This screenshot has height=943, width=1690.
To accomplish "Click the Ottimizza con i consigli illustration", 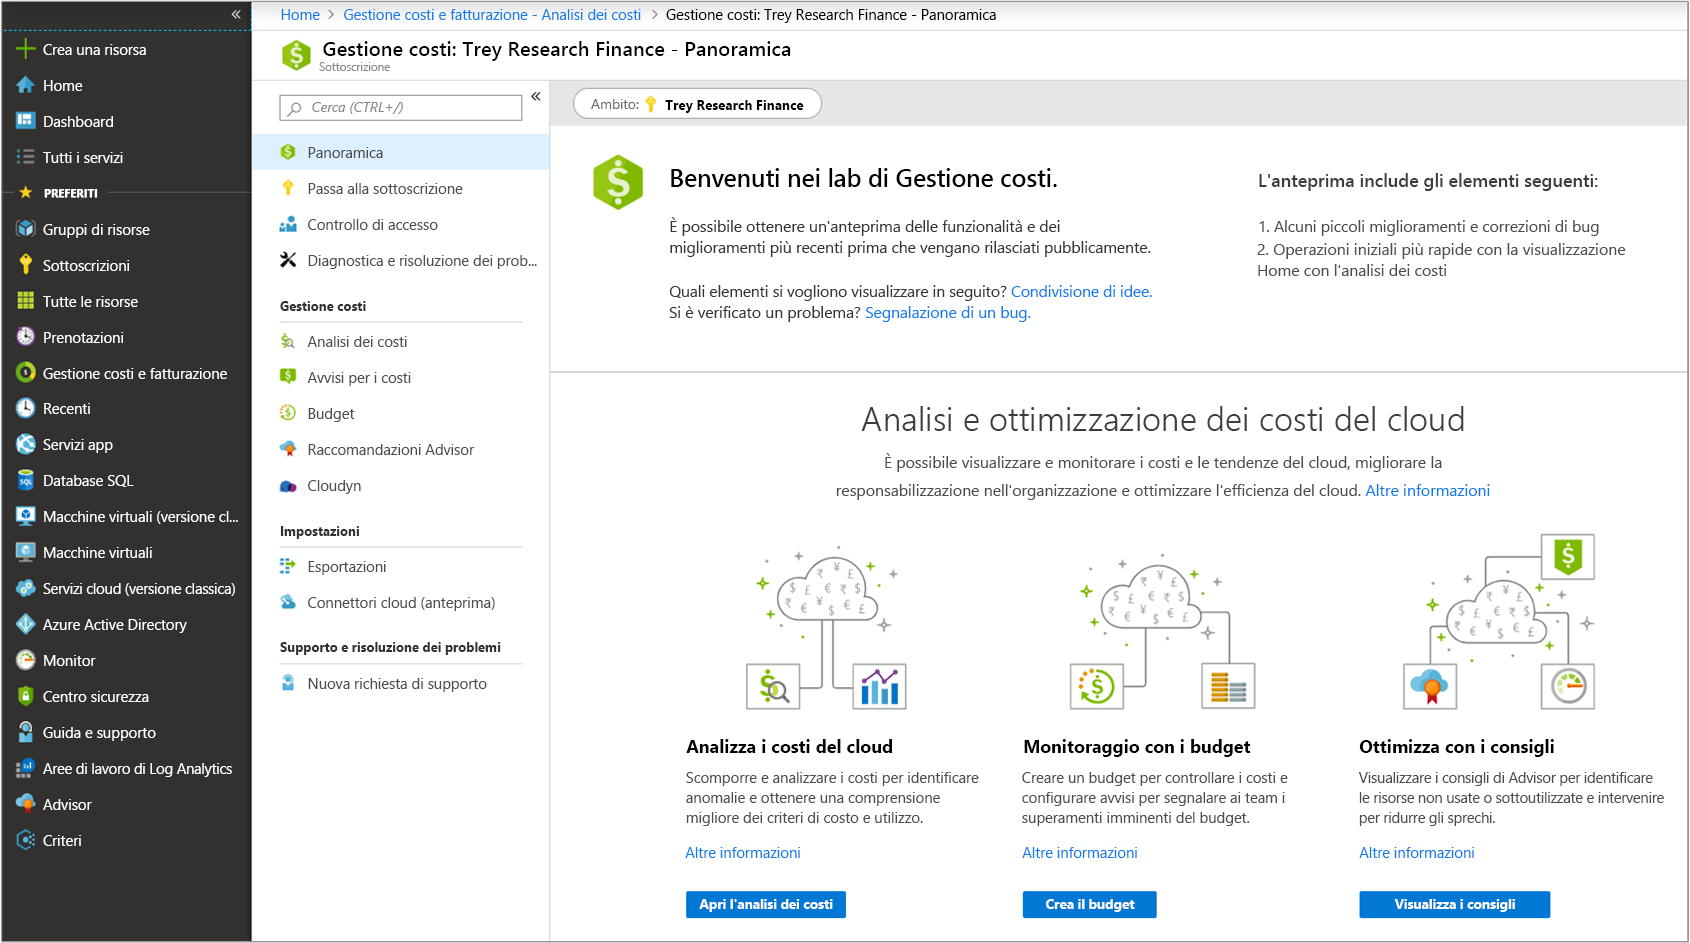I will tap(1500, 622).
